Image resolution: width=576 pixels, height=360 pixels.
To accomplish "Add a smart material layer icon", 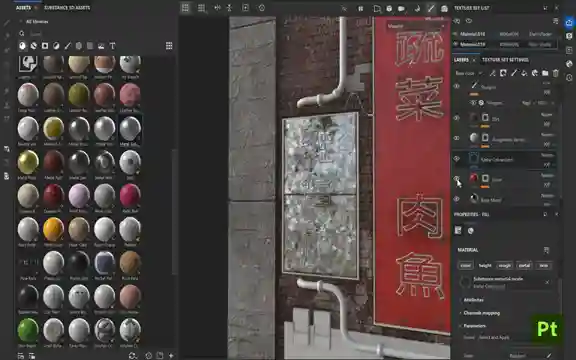I will coord(535,73).
